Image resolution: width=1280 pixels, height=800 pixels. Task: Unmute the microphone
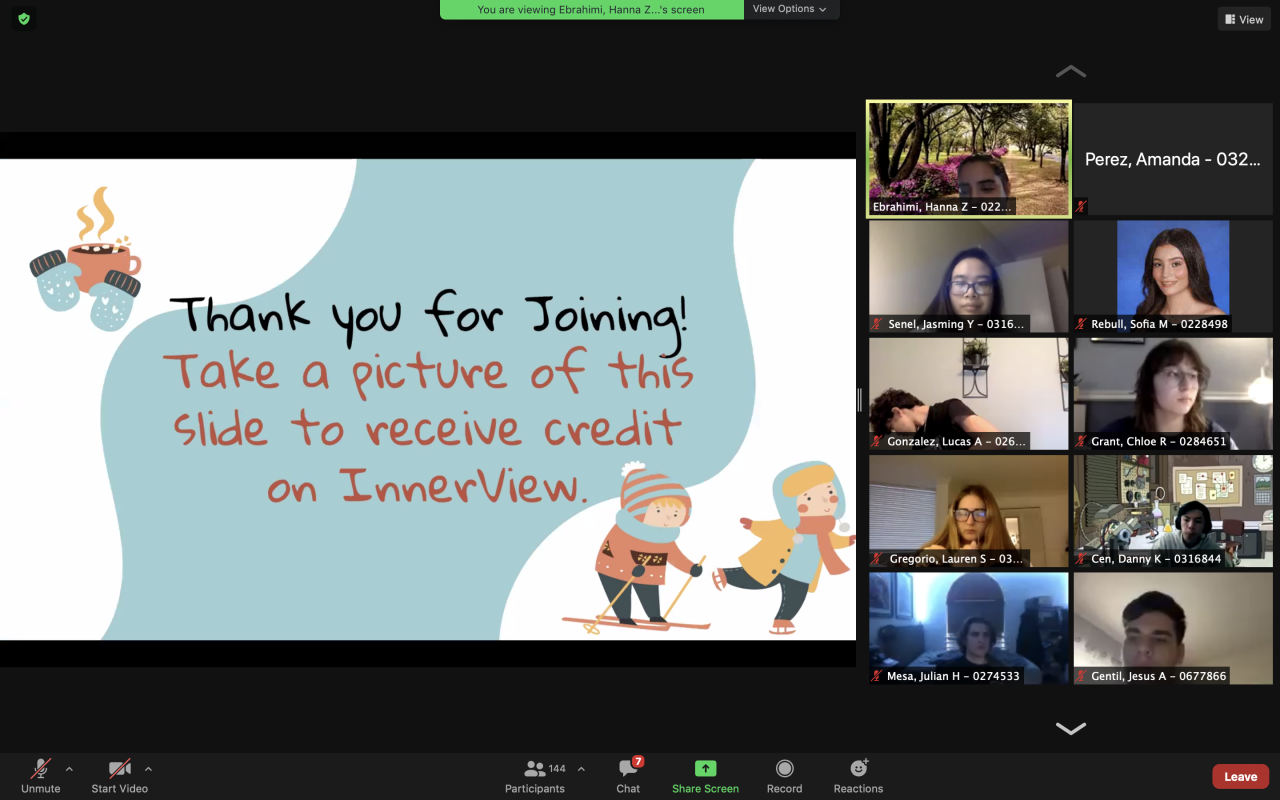[41, 775]
